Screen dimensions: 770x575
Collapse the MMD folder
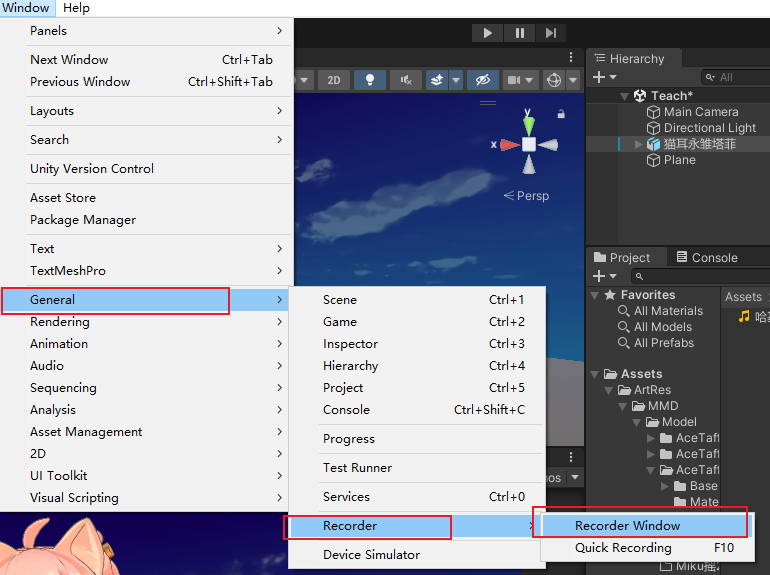pos(623,406)
